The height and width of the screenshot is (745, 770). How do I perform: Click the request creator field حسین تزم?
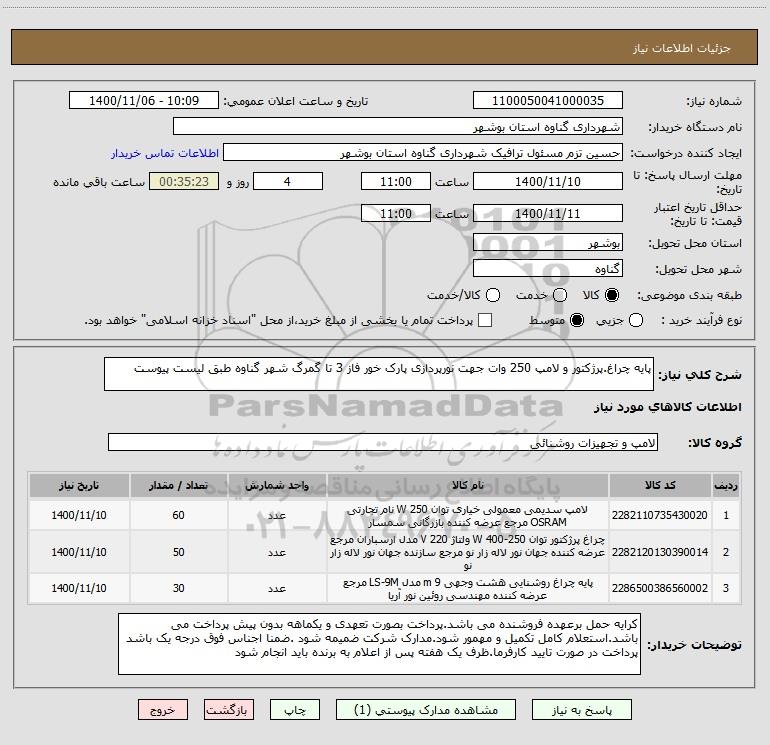pyautogui.click(x=423, y=153)
